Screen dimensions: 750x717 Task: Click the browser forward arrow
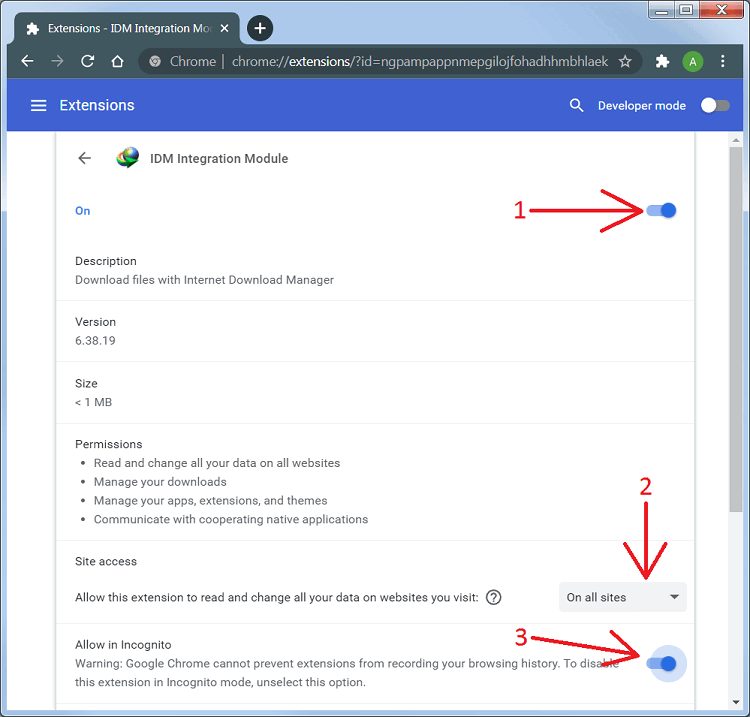[x=57, y=61]
